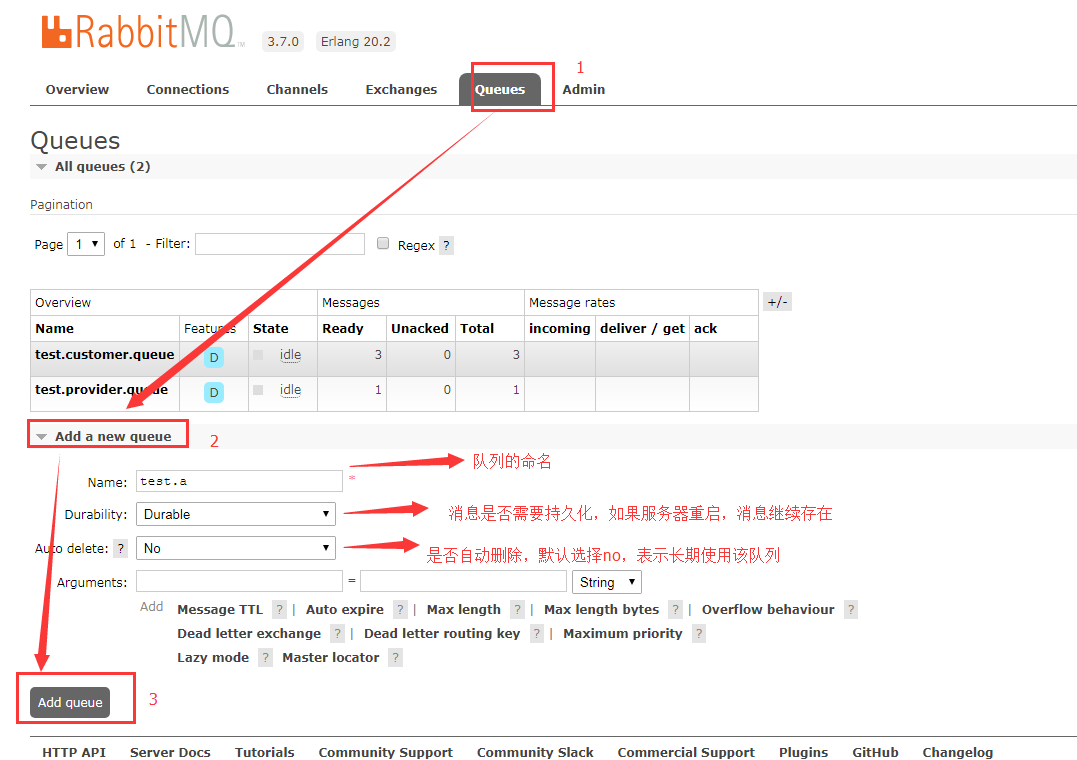Click the D durable badge for test.provider.queue
The height and width of the screenshot is (760, 1077).
tap(214, 392)
